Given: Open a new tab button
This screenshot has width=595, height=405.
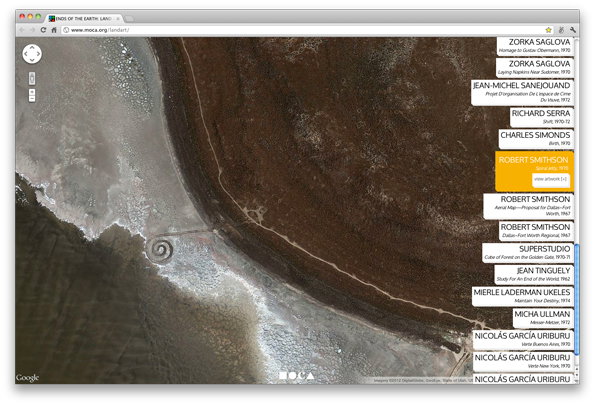Looking at the screenshot, I should tap(129, 18).
